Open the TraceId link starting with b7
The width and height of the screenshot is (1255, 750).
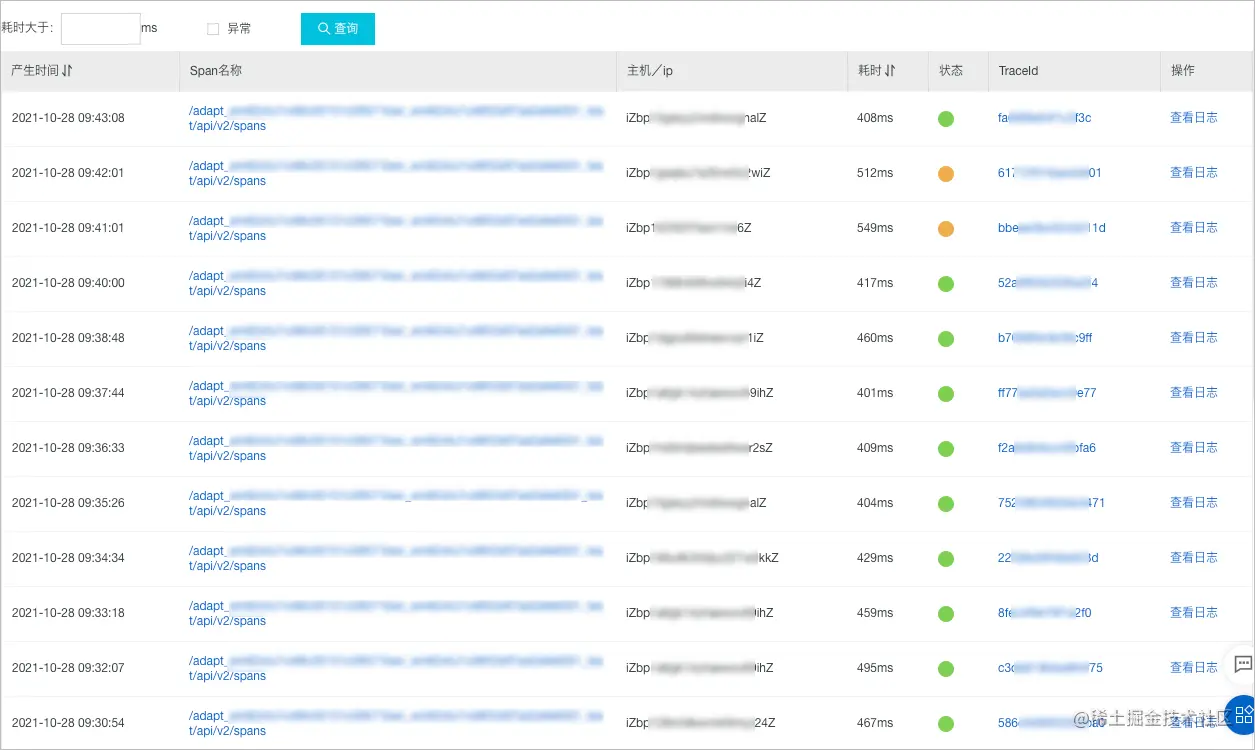[1045, 338]
